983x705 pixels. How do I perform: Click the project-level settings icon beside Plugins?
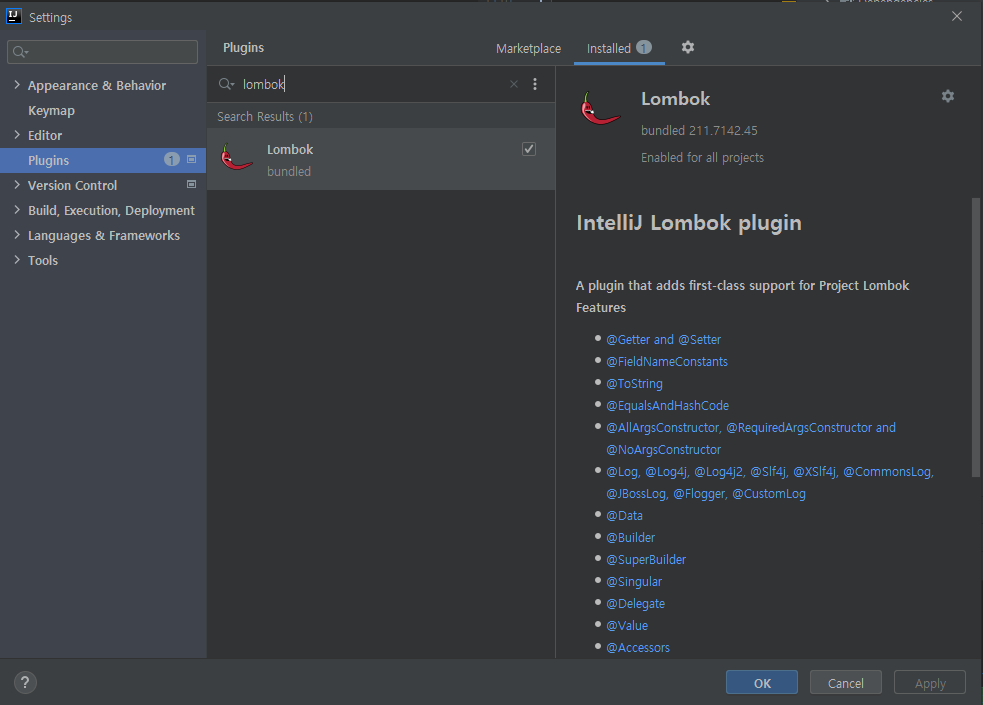tap(192, 160)
